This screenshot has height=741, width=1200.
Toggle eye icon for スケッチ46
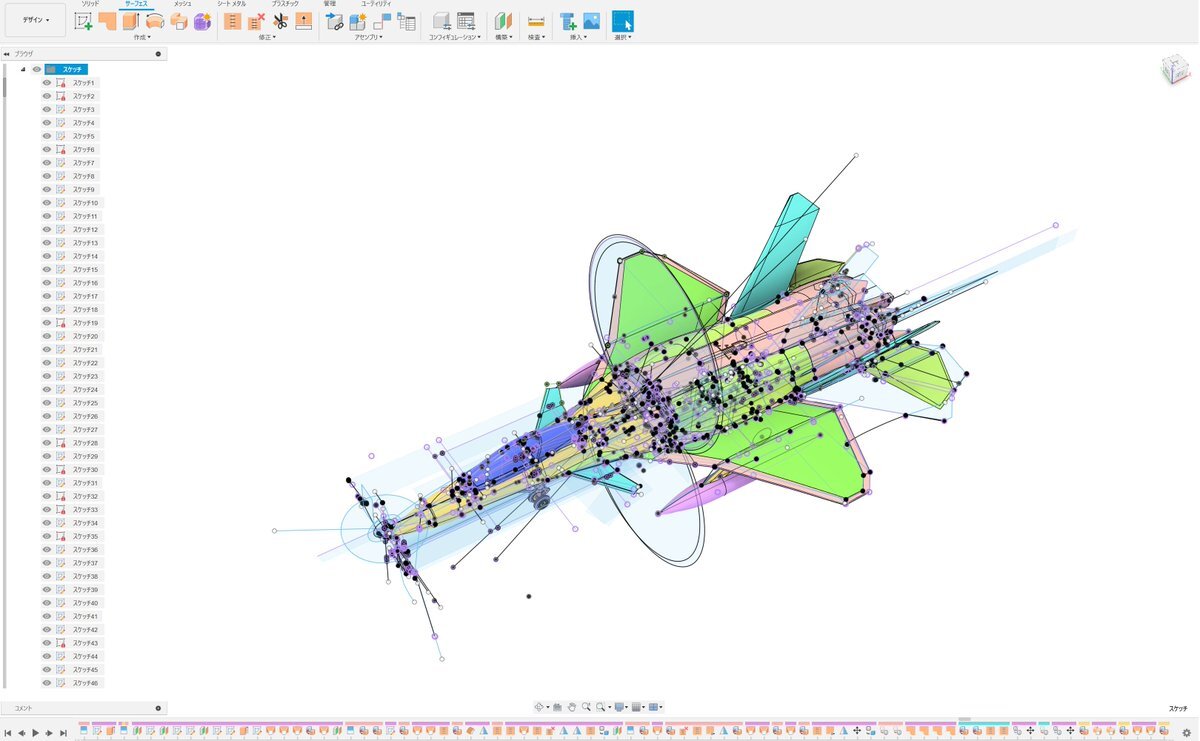tap(47, 683)
